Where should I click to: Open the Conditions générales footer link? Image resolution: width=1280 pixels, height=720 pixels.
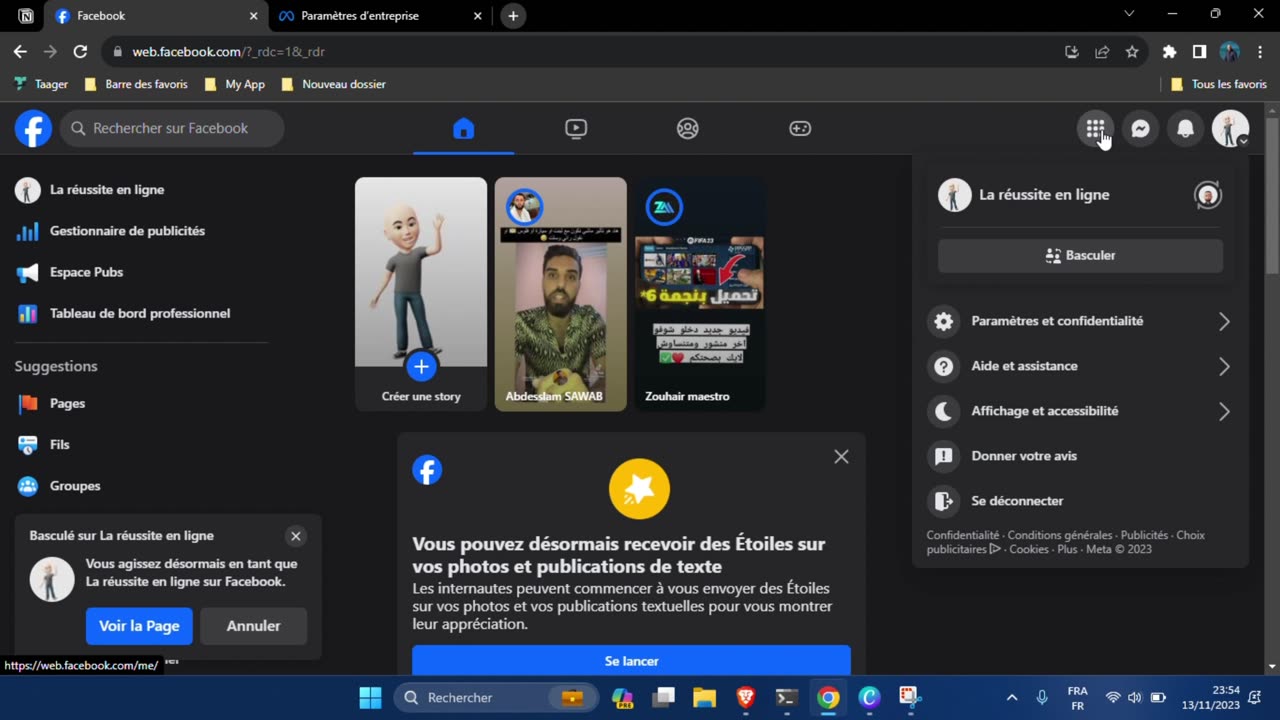pyautogui.click(x=1060, y=535)
